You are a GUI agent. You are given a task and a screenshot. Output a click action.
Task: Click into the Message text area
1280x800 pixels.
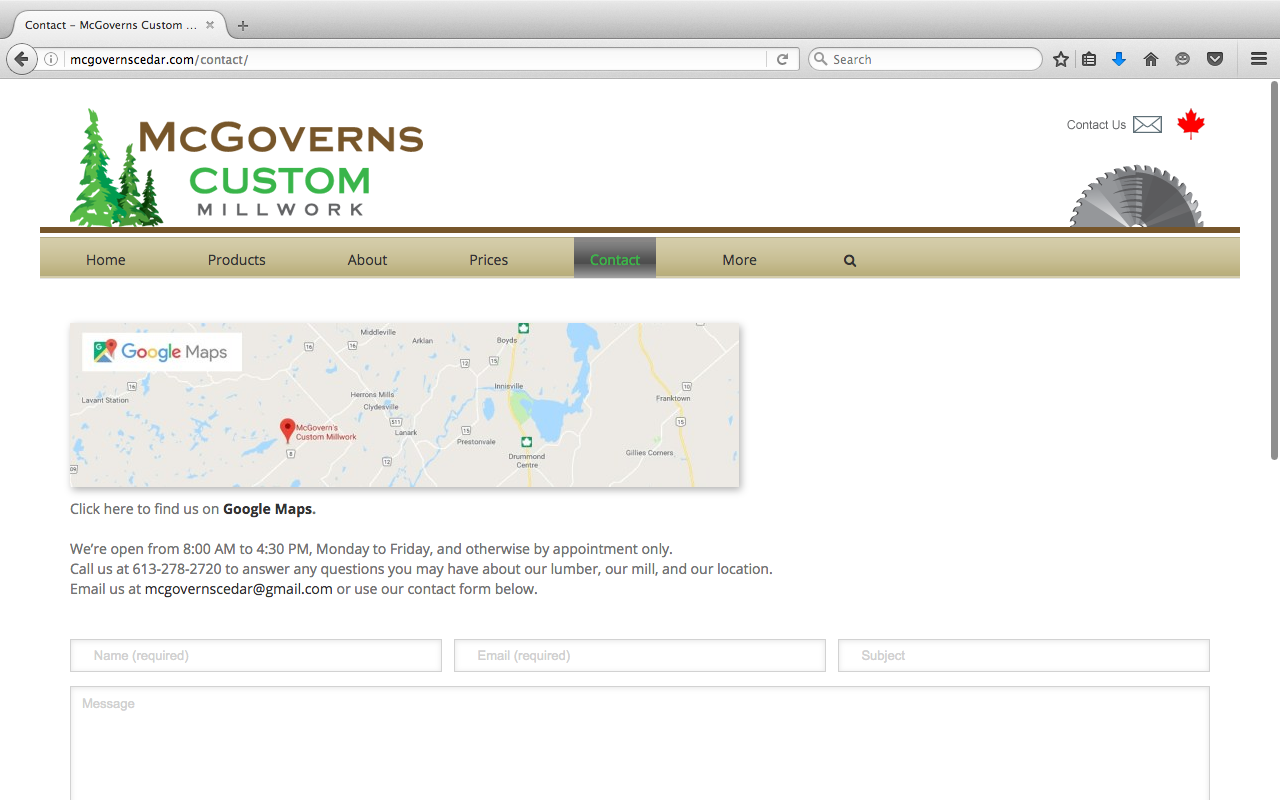point(640,743)
